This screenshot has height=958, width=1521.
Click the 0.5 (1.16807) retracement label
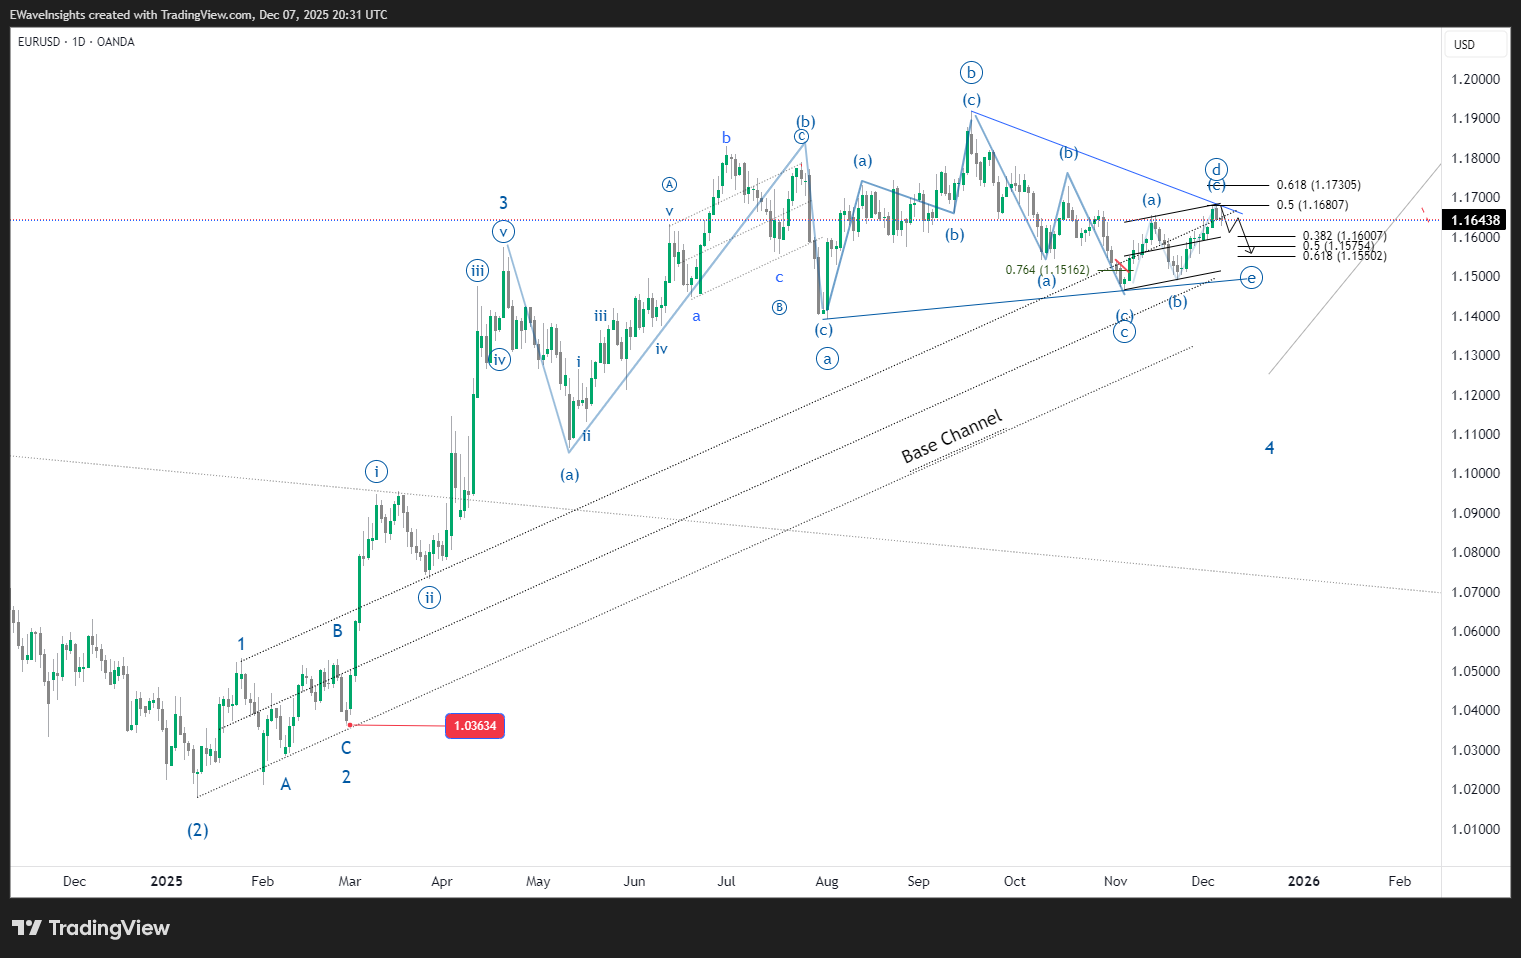[x=1311, y=204]
